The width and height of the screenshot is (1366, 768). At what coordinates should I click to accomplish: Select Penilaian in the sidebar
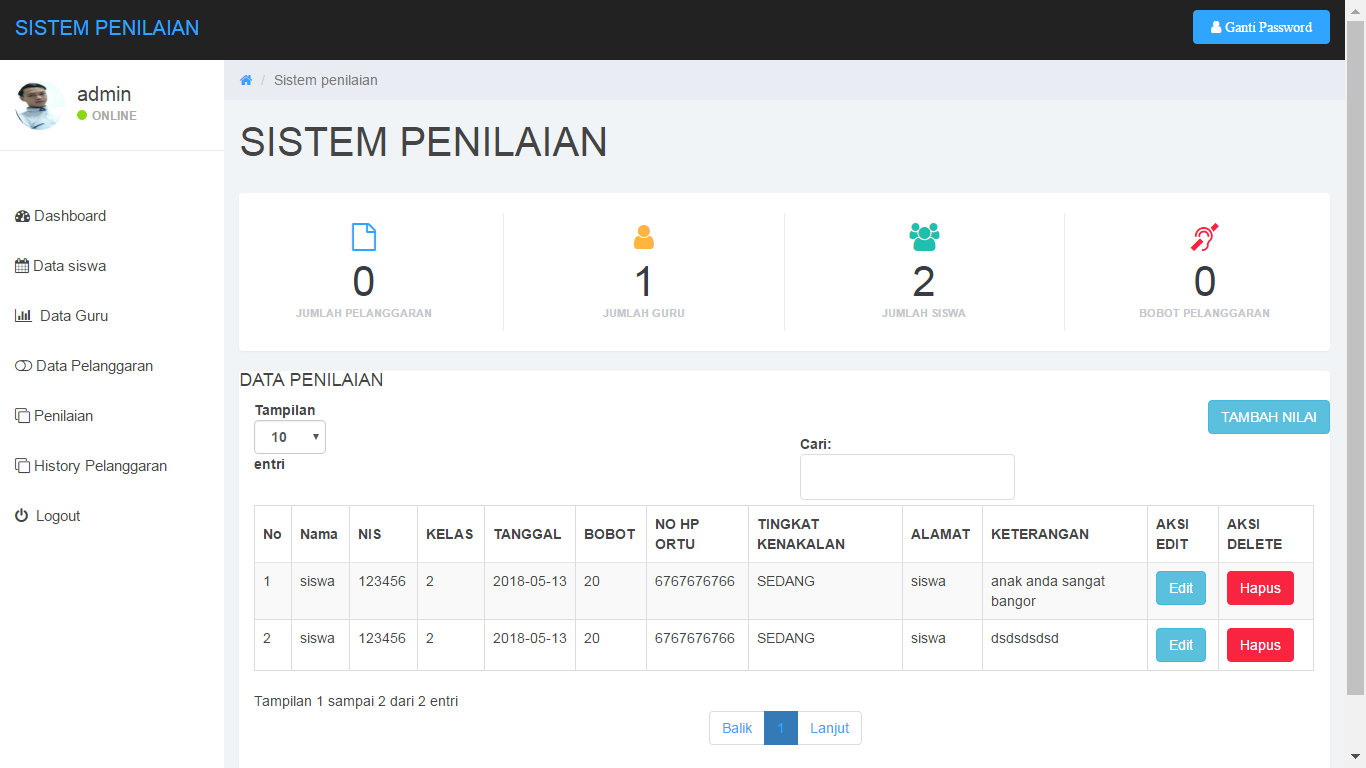(63, 416)
